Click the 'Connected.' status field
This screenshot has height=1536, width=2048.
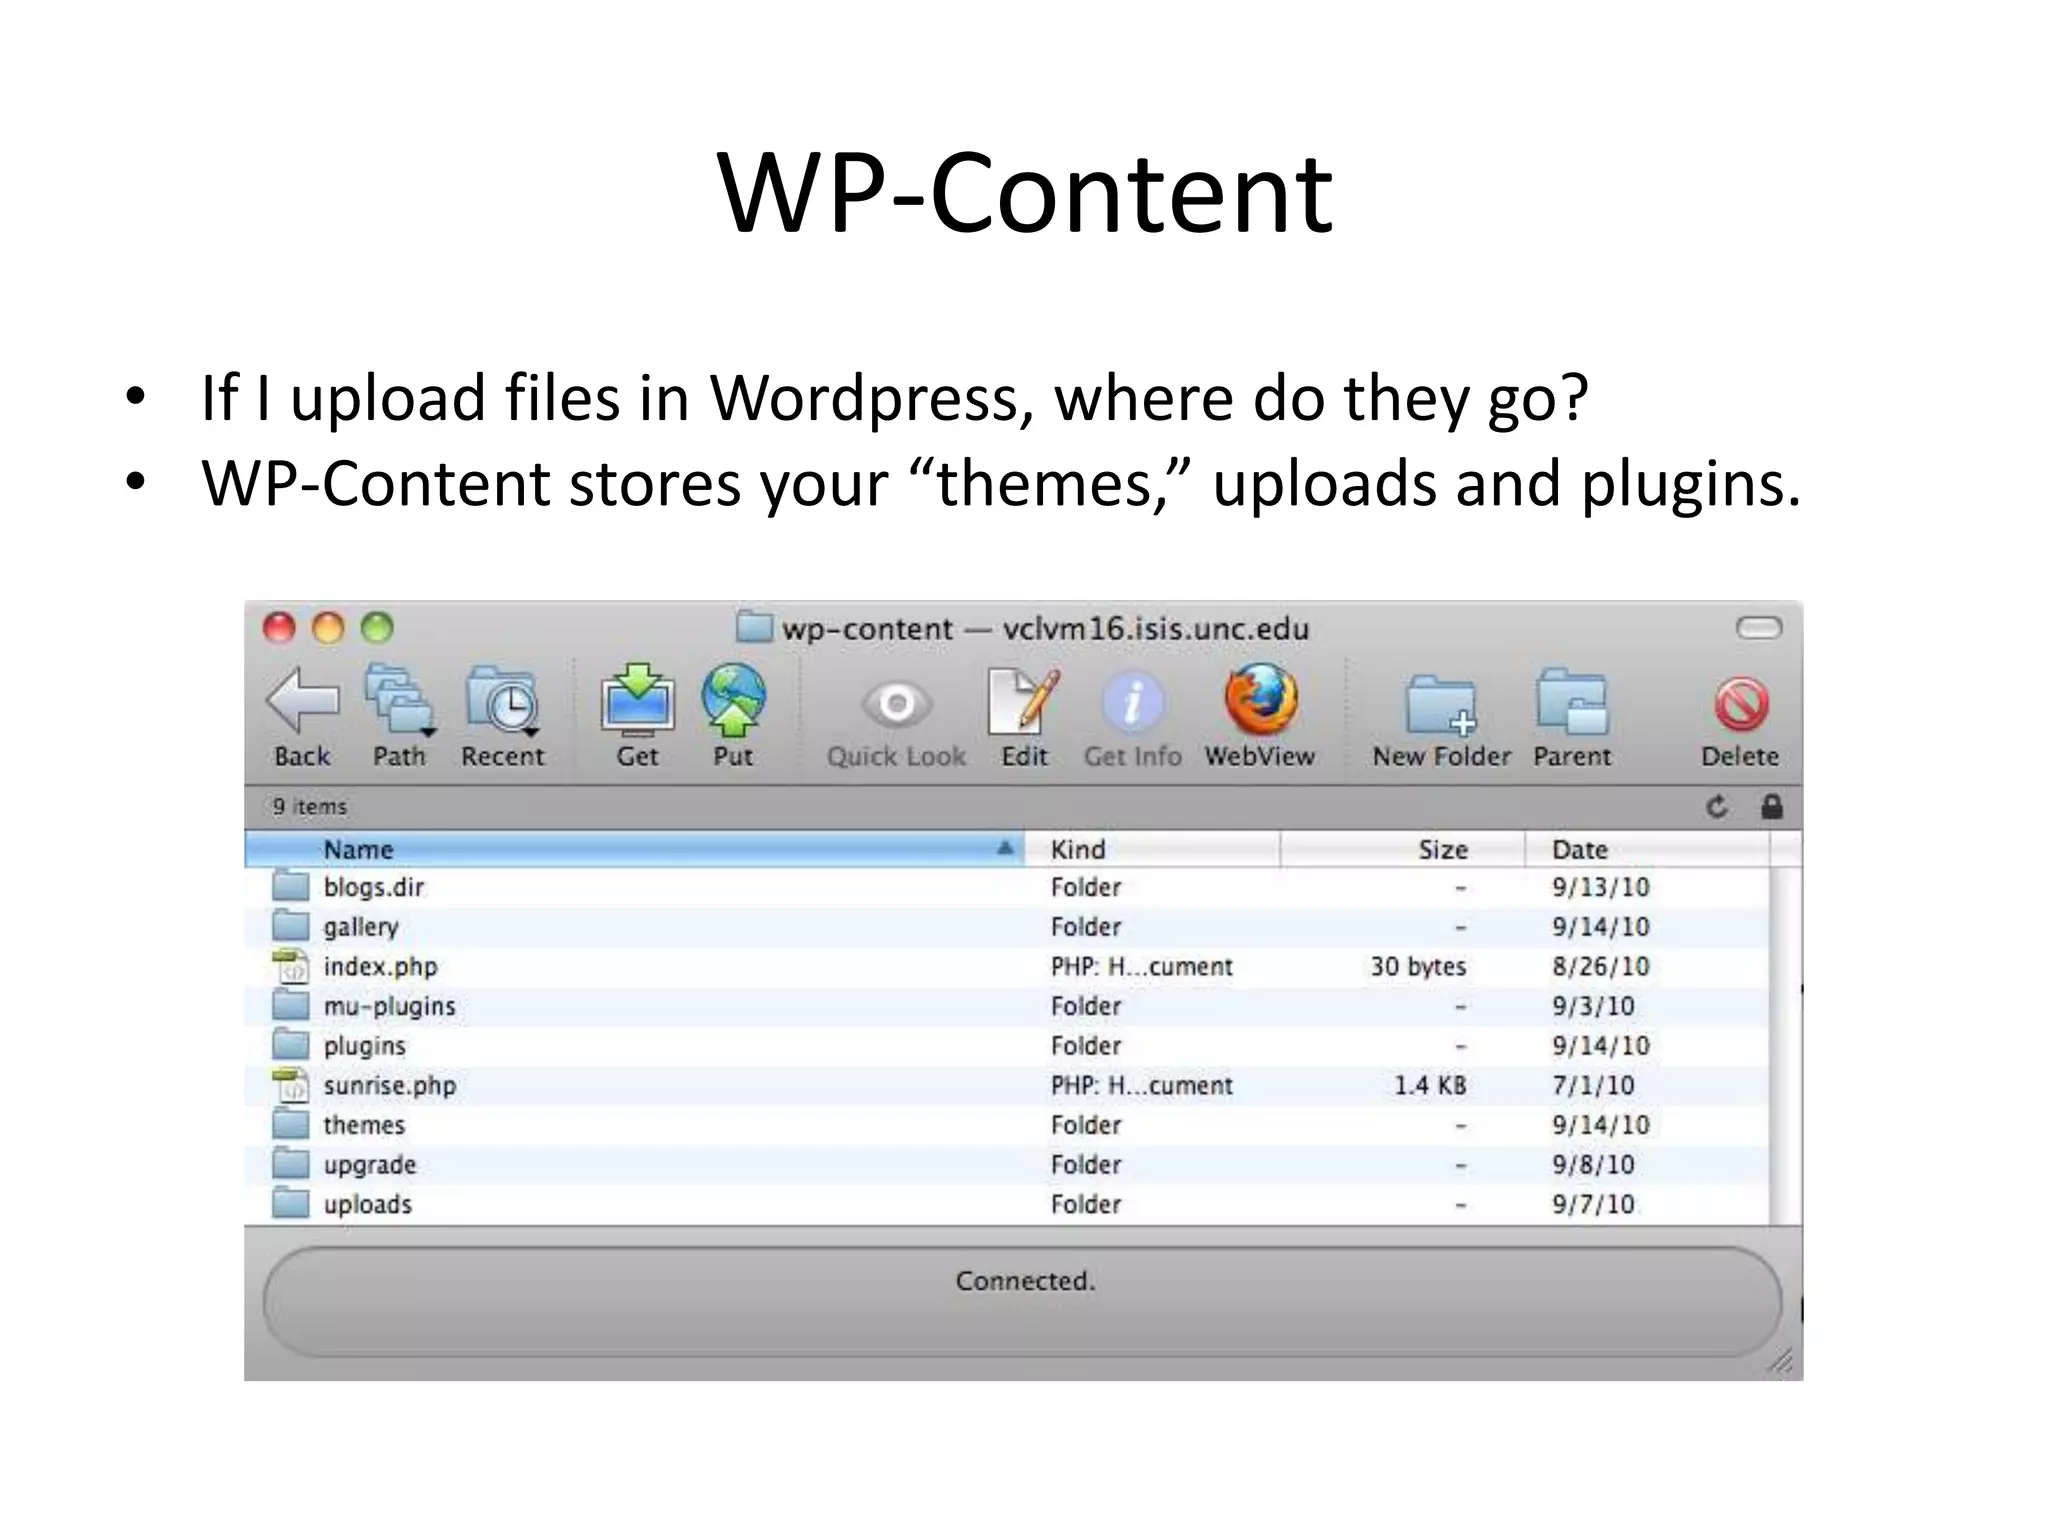click(x=1023, y=1301)
